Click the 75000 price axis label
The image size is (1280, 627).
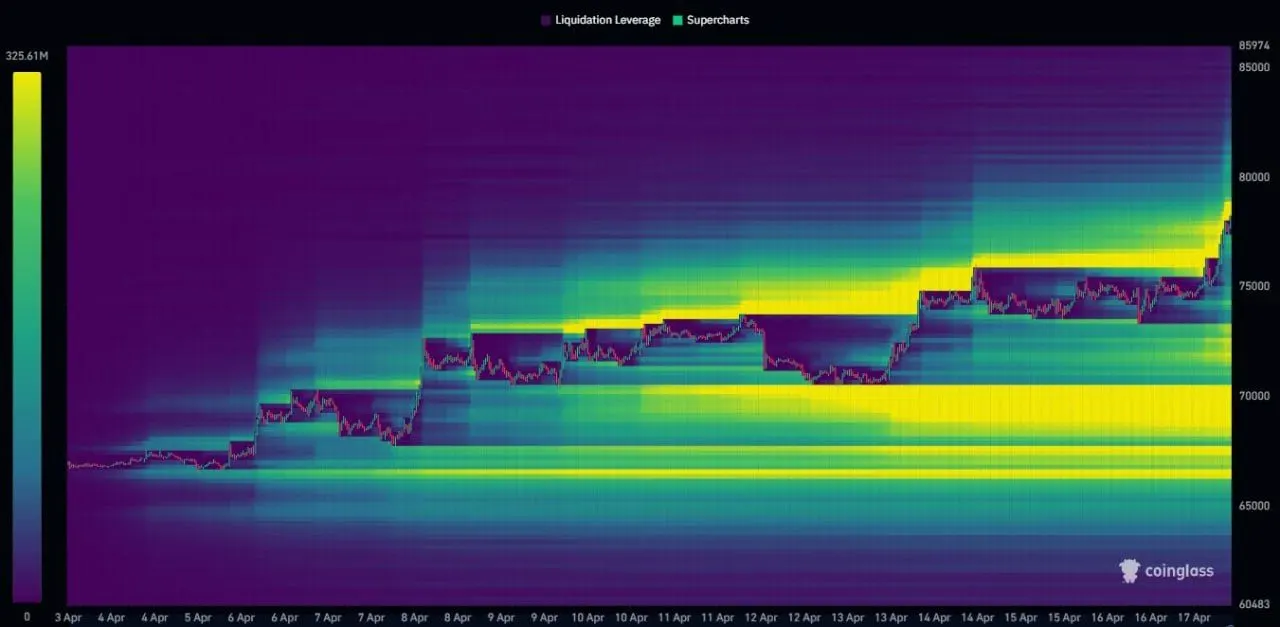coord(1254,286)
